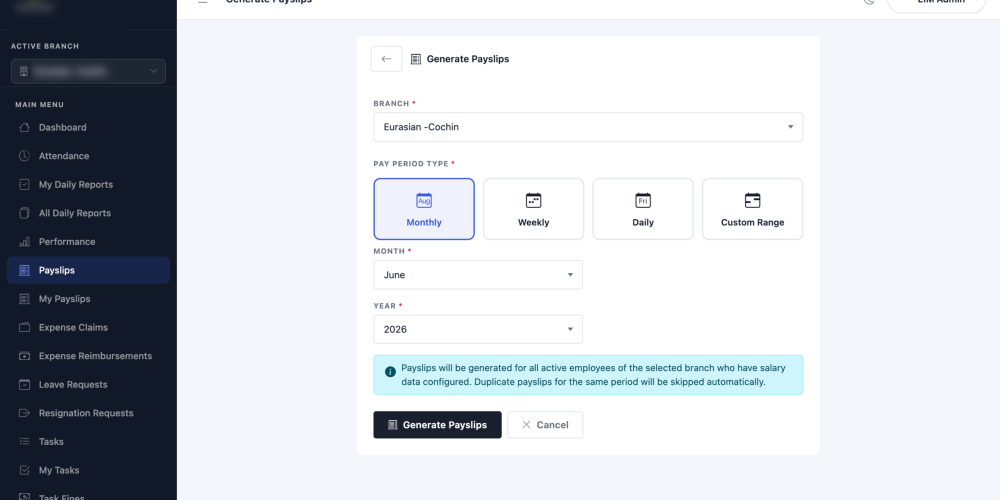Open the Branch dropdown showing Eurasian -Cochin

point(588,127)
